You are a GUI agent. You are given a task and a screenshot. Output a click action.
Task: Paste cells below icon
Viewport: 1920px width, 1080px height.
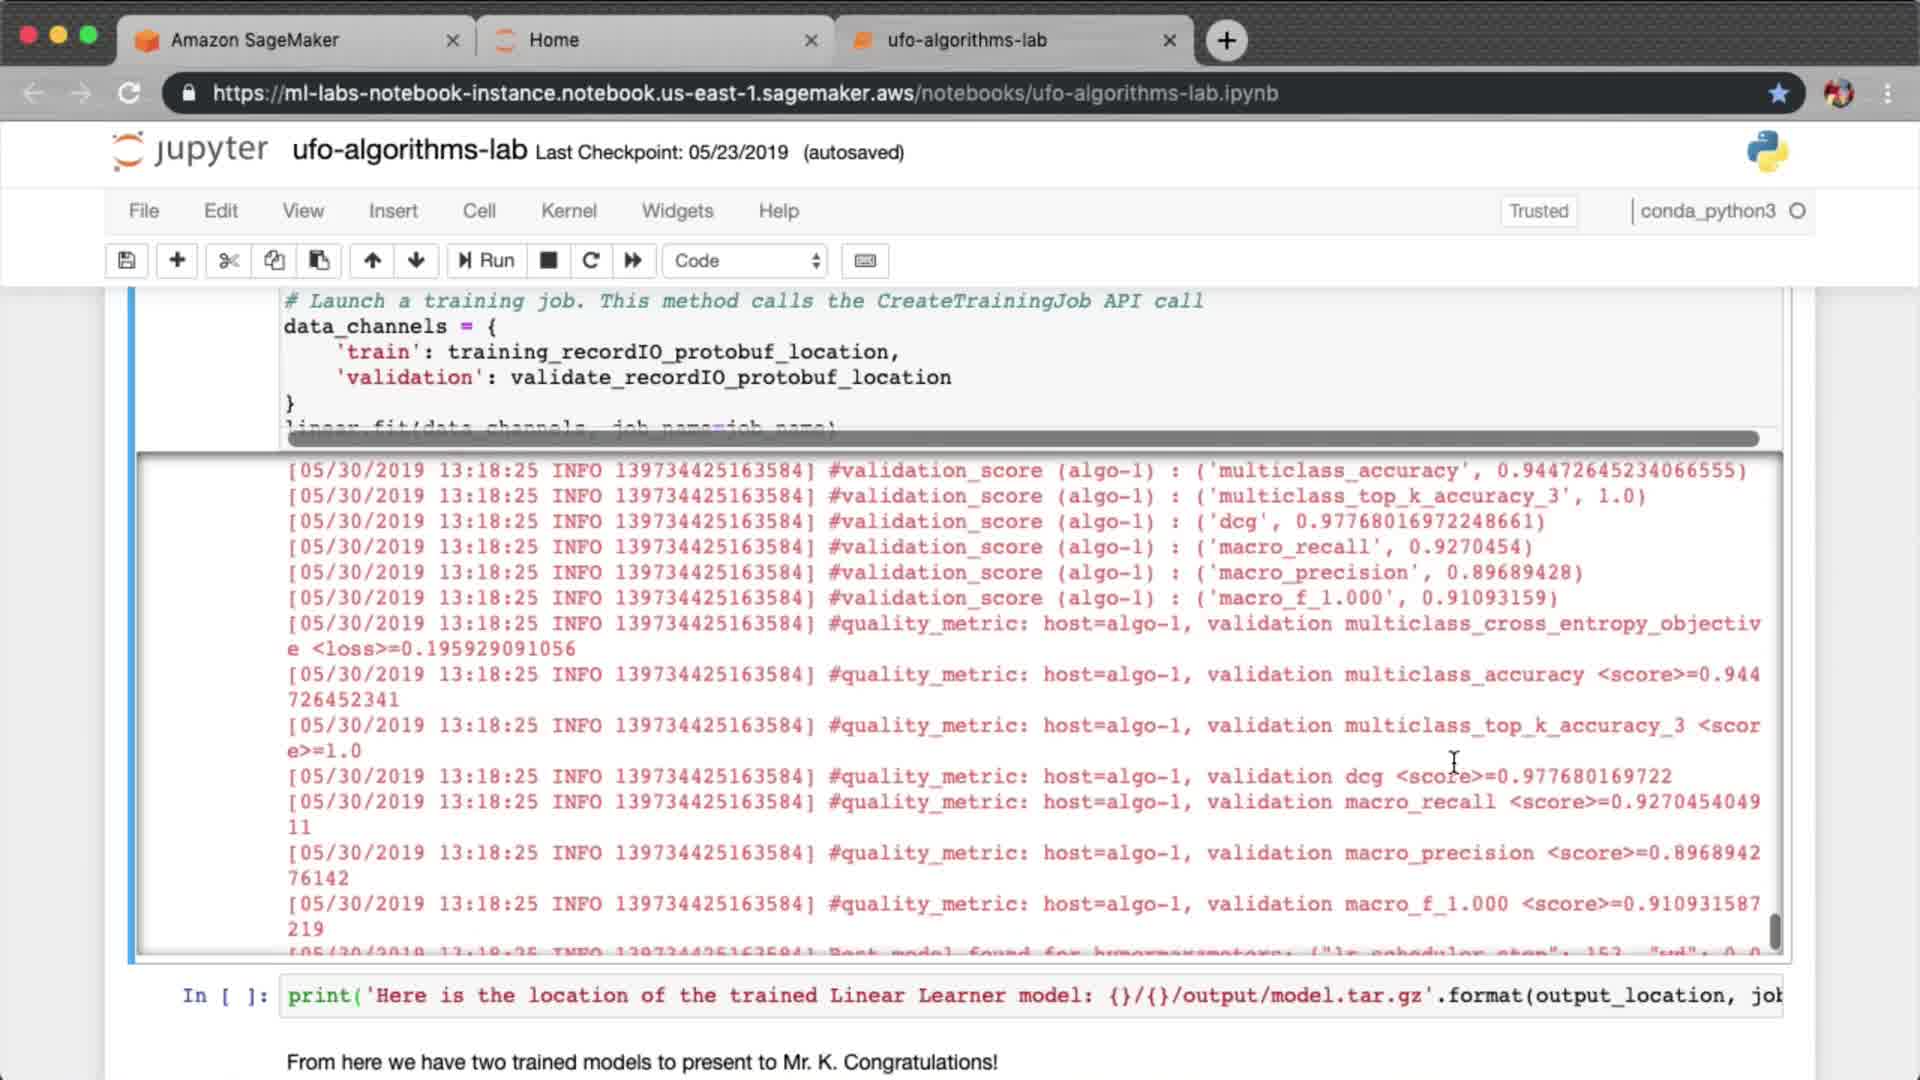point(319,261)
